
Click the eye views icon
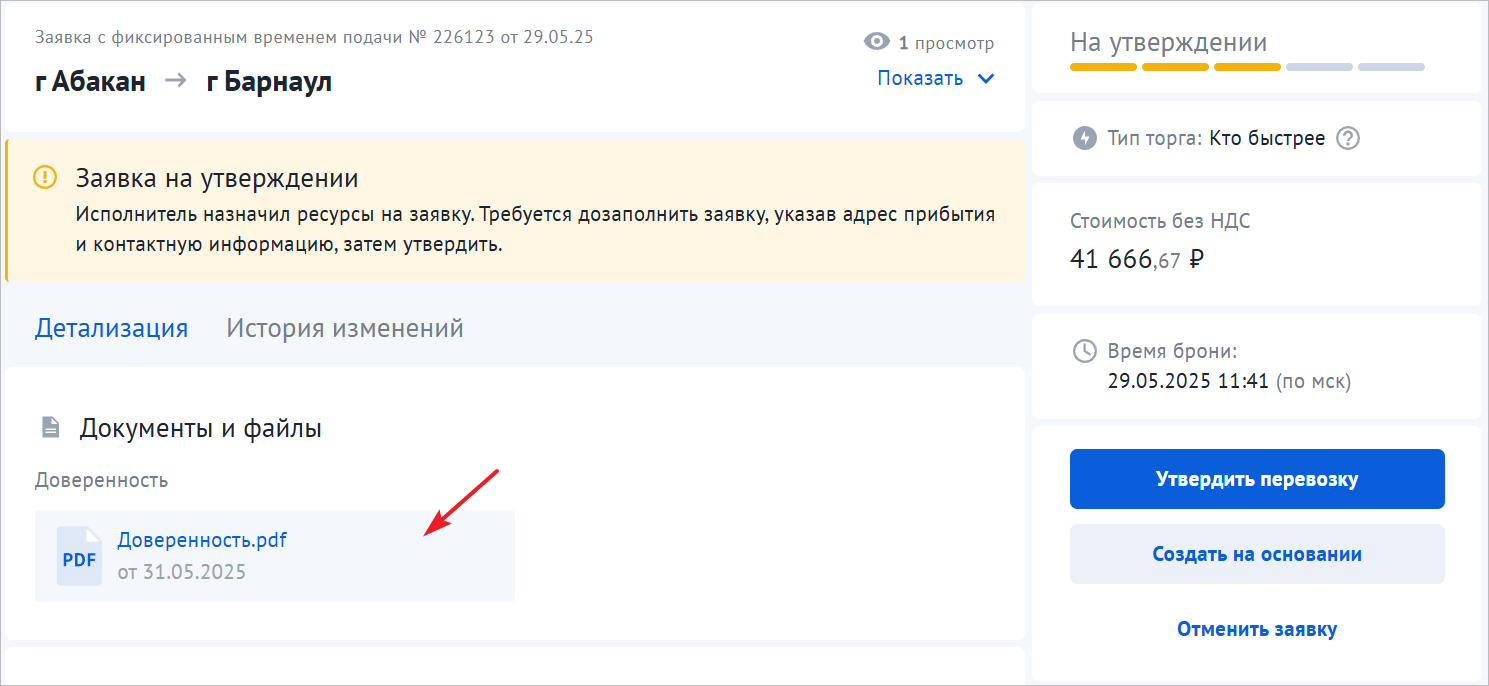[876, 42]
